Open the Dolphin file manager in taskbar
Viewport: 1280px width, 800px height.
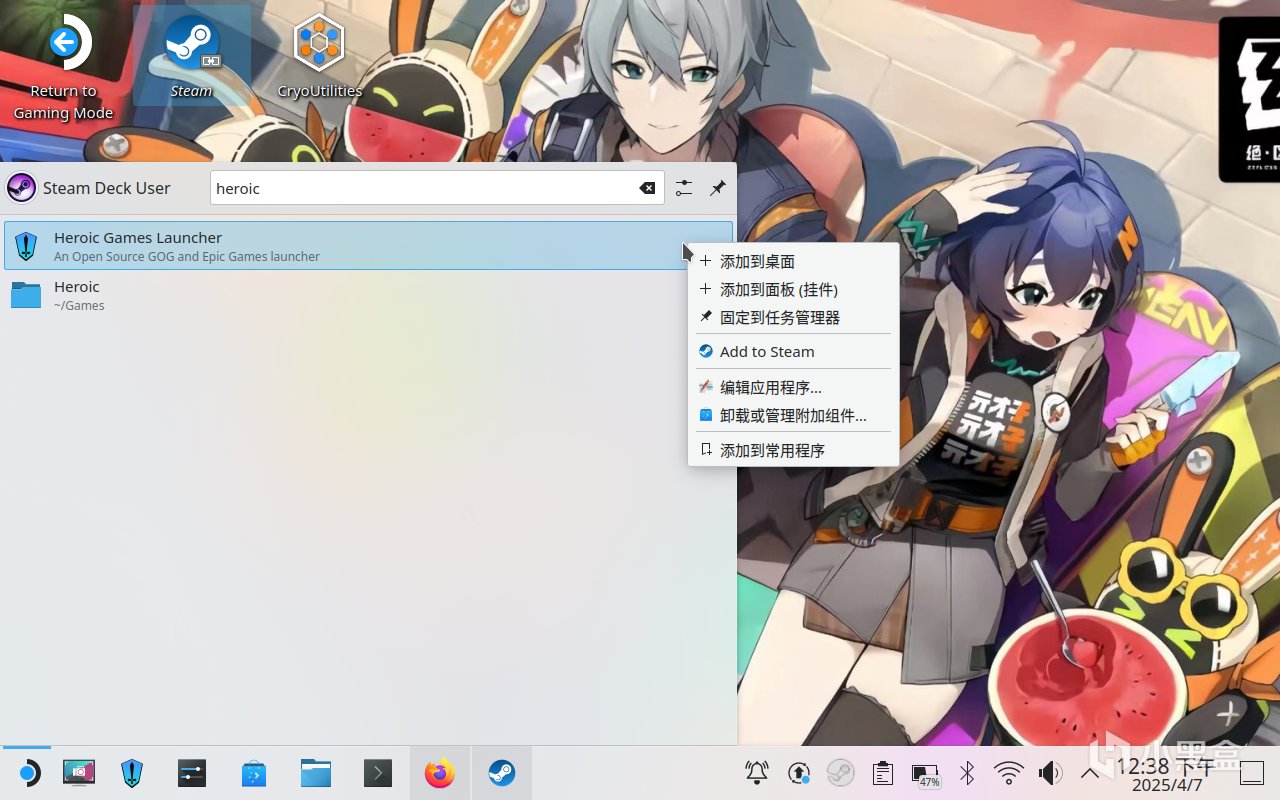point(315,773)
